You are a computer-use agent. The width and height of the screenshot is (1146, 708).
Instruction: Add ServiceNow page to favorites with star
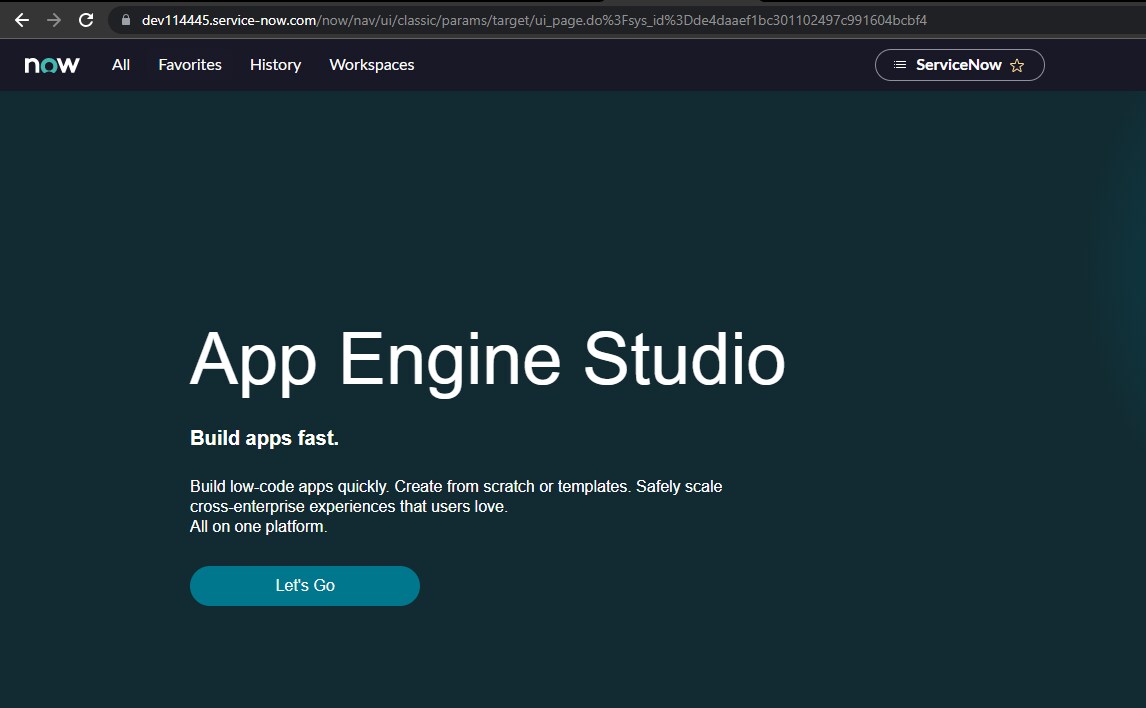click(x=1017, y=65)
